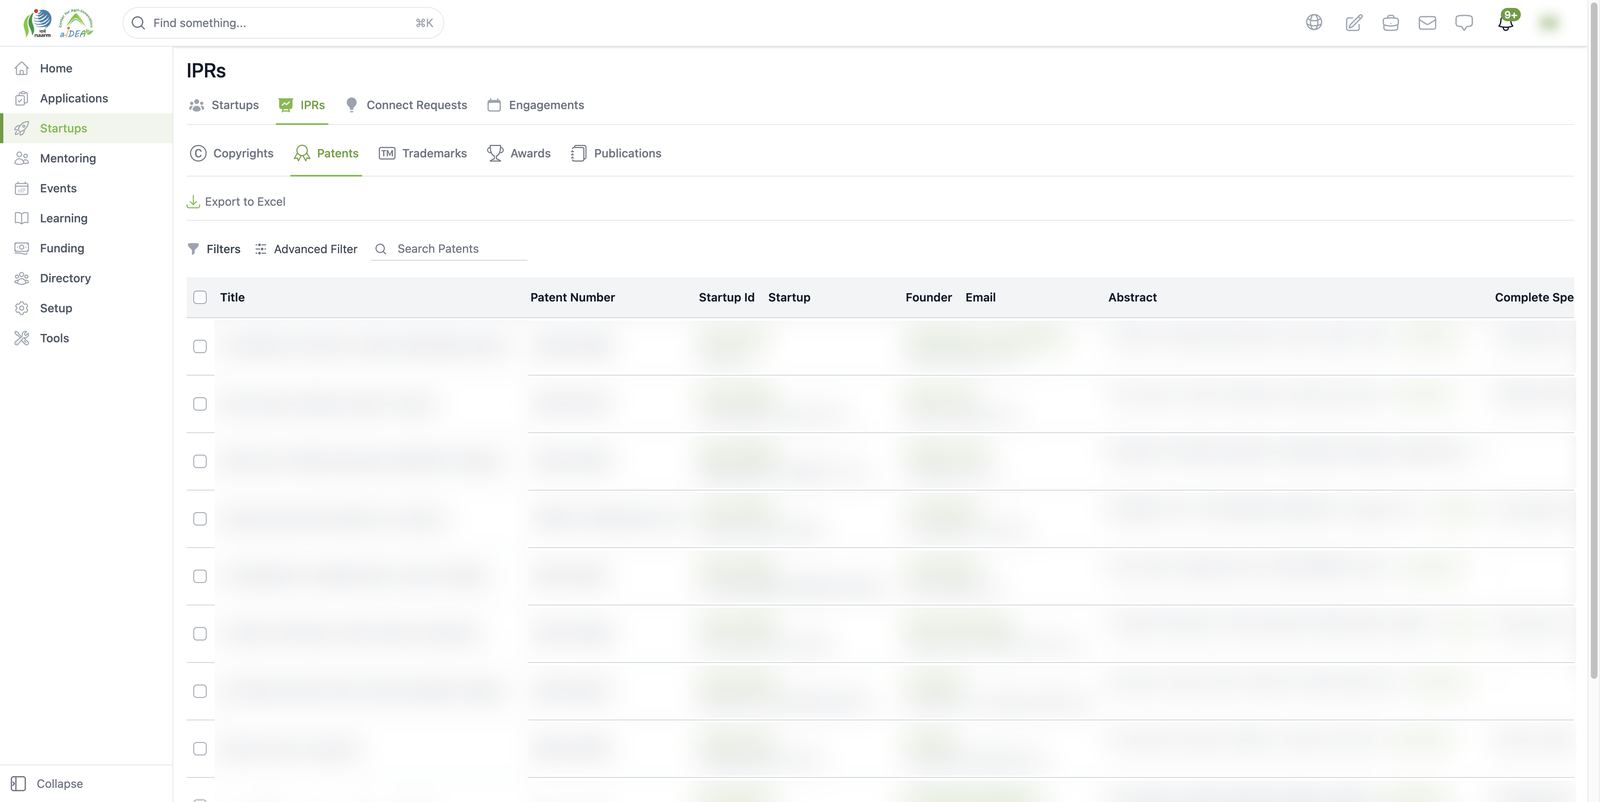Switch to Connect Requests tab
The width and height of the screenshot is (1600, 802).
coord(406,105)
